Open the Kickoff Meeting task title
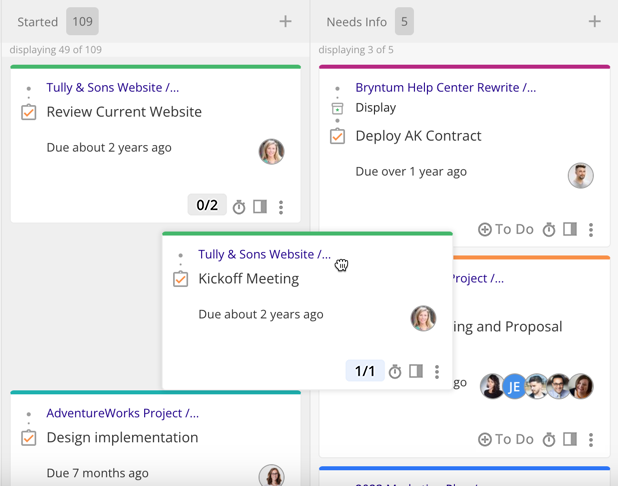Viewport: 618px width, 486px height. [249, 279]
